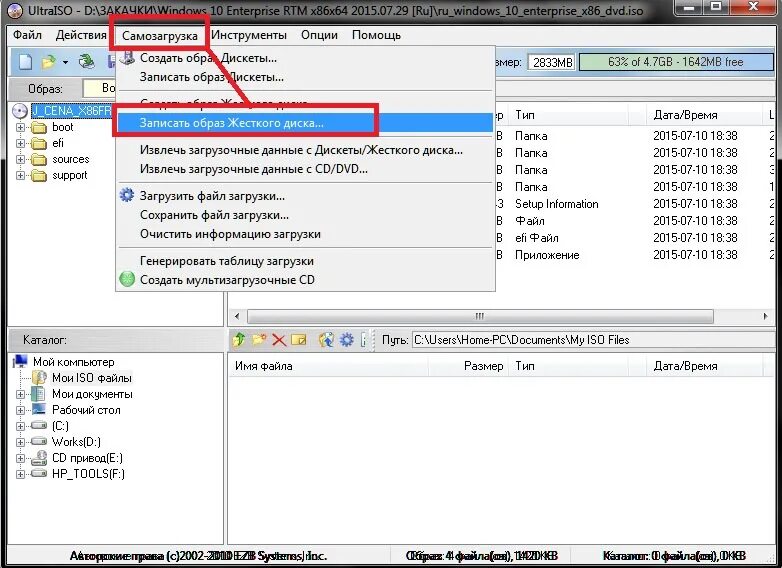Choose Очистить информацию загрузки
Viewport: 782px width, 568px height.
pyautogui.click(x=305, y=234)
